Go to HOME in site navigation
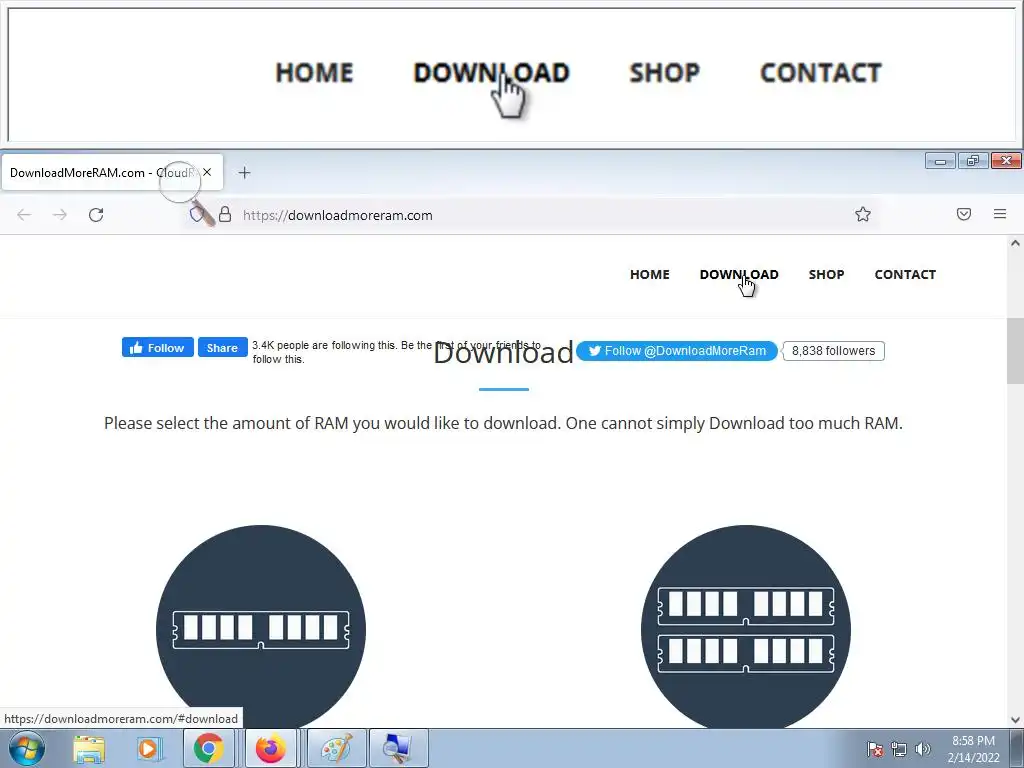This screenshot has width=1024, height=768. (650, 274)
